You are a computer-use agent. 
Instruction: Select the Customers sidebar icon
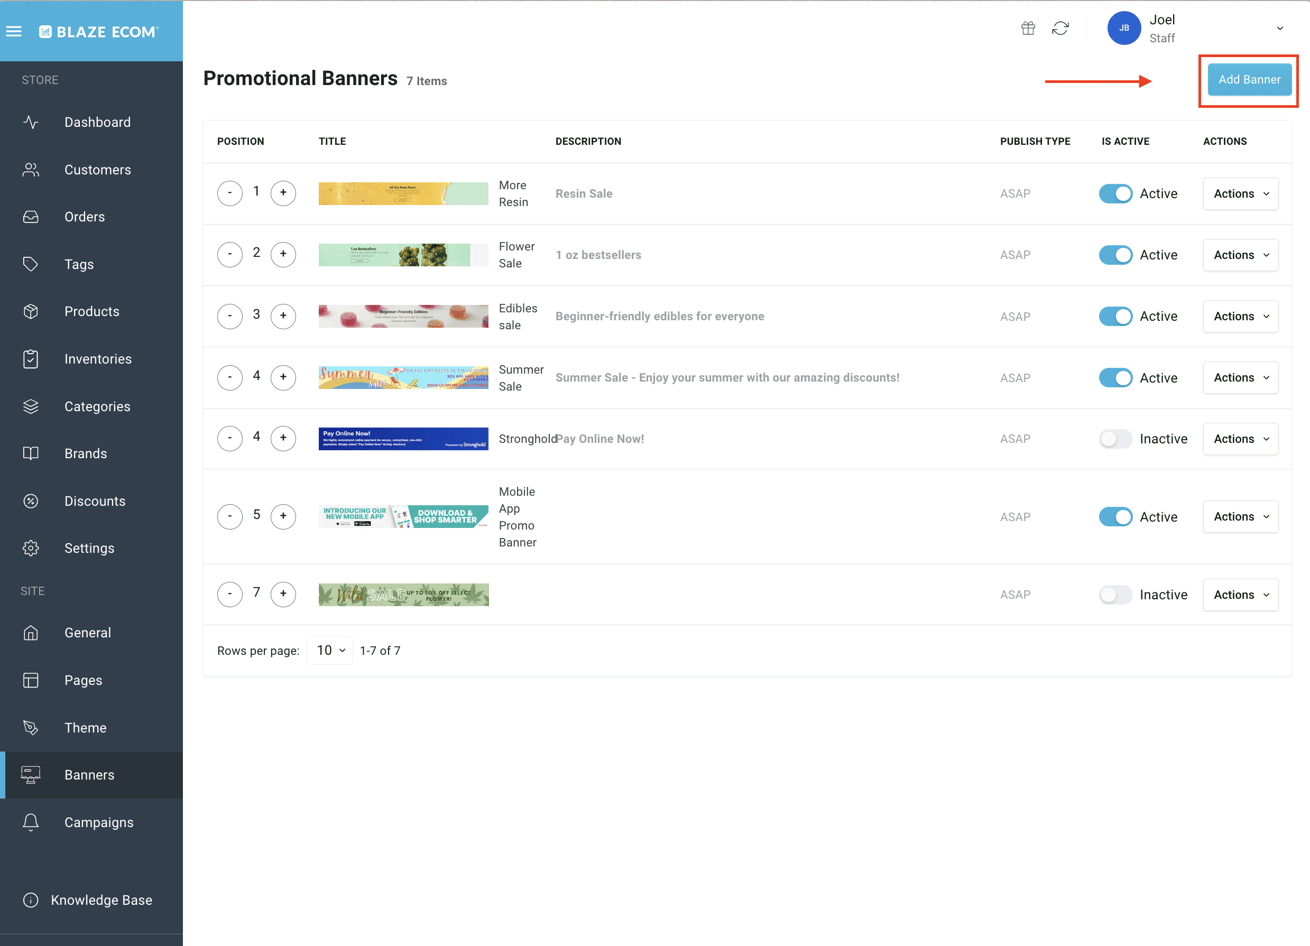click(30, 169)
